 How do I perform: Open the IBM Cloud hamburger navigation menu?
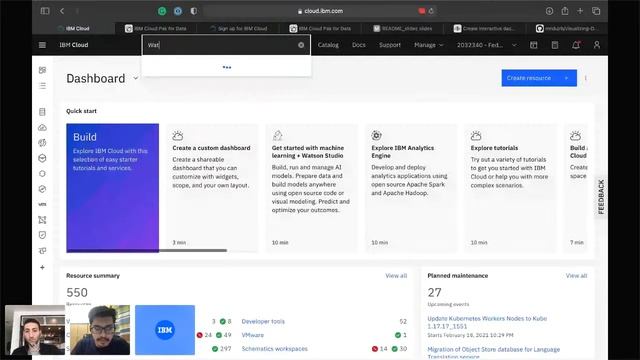click(x=42, y=45)
